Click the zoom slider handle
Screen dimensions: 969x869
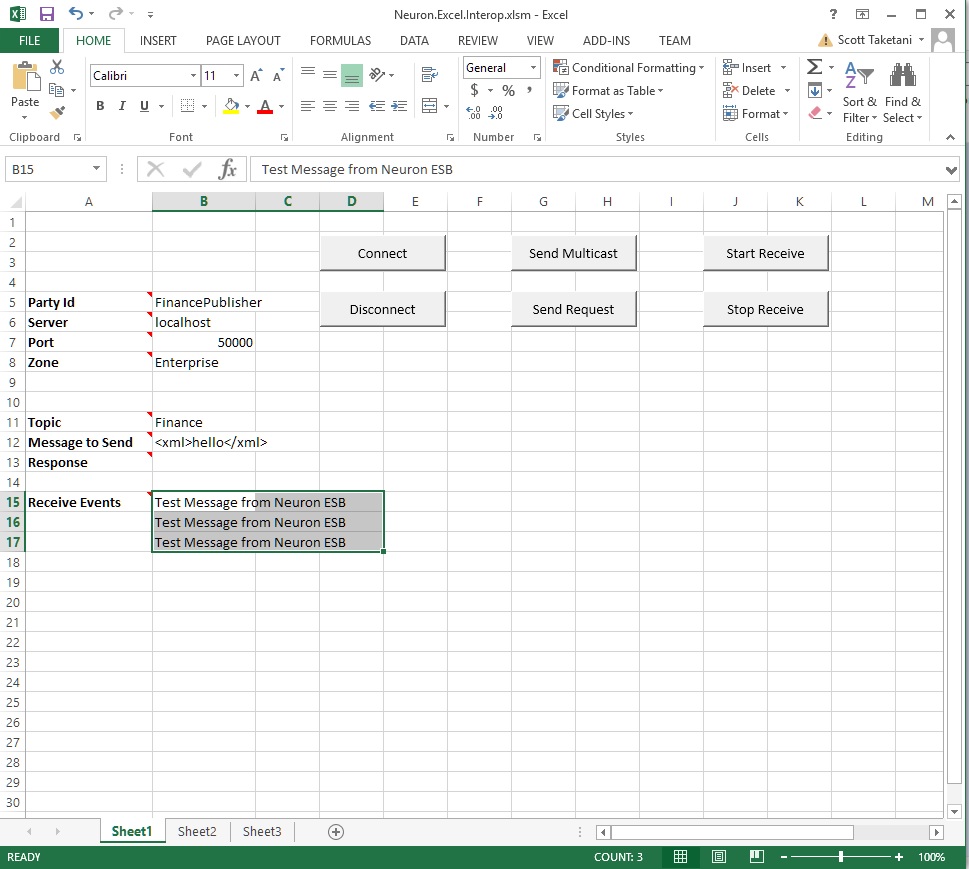tap(840, 857)
